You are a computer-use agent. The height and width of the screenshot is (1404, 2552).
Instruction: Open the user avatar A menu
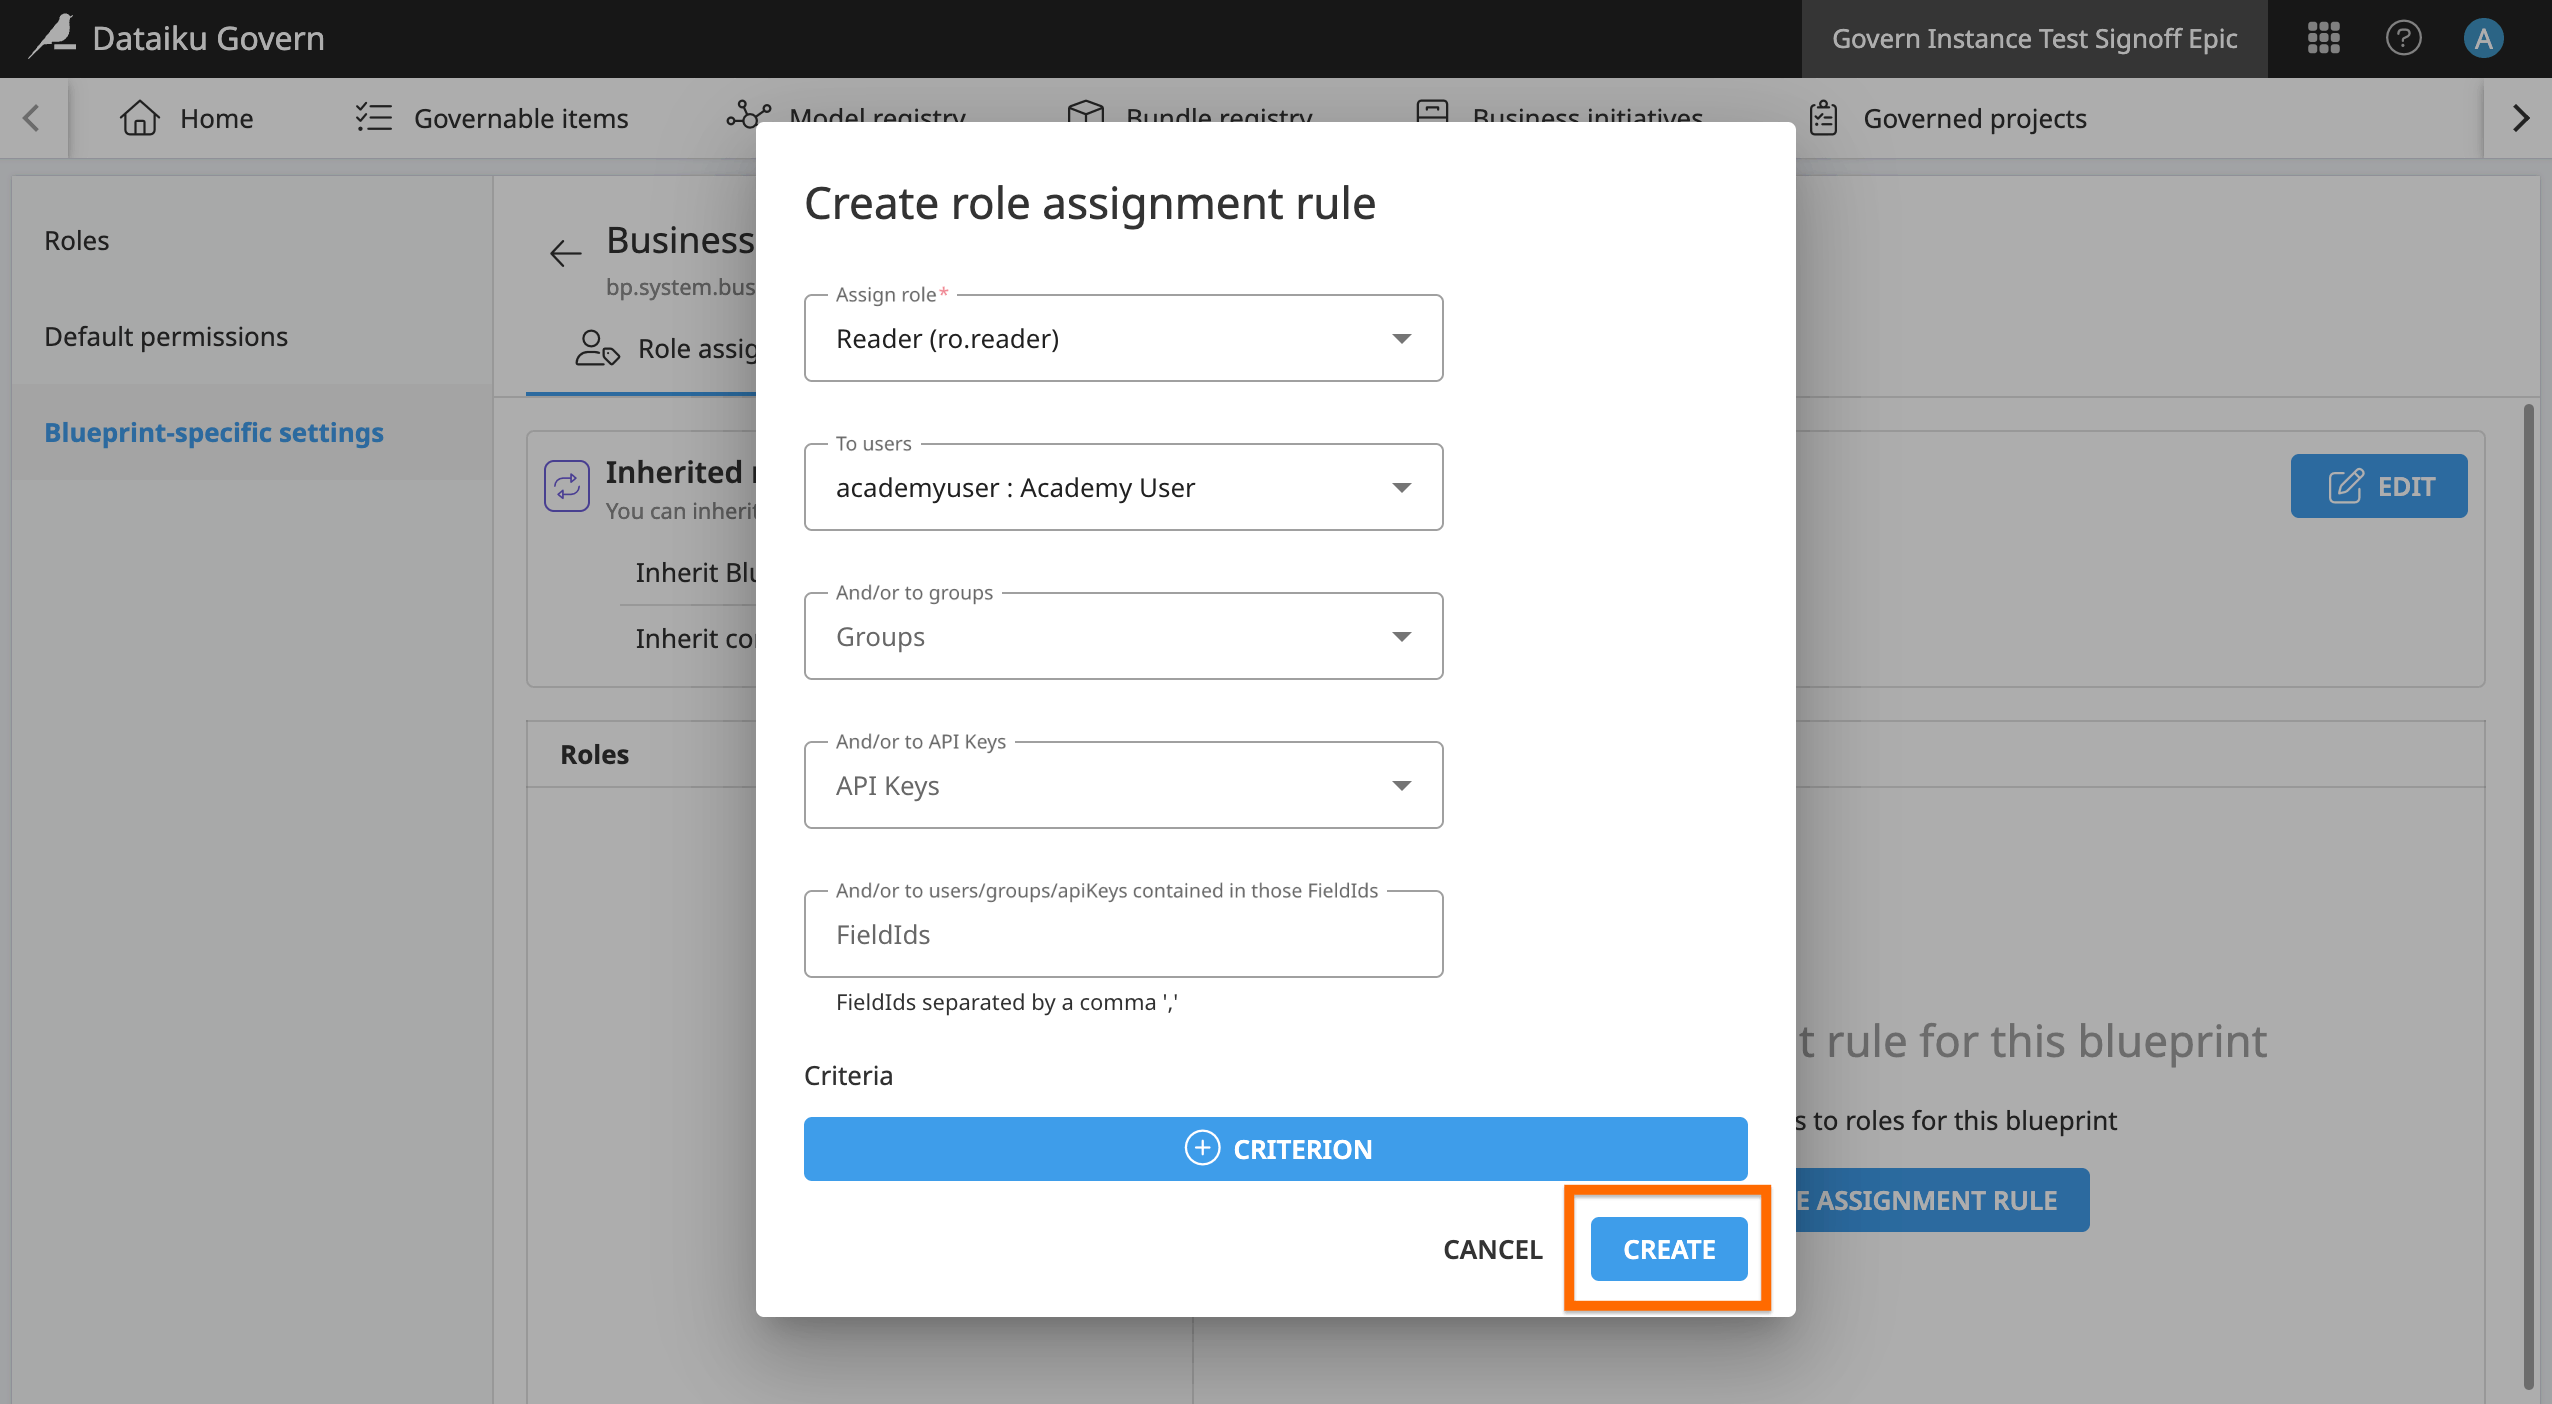coord(2483,38)
